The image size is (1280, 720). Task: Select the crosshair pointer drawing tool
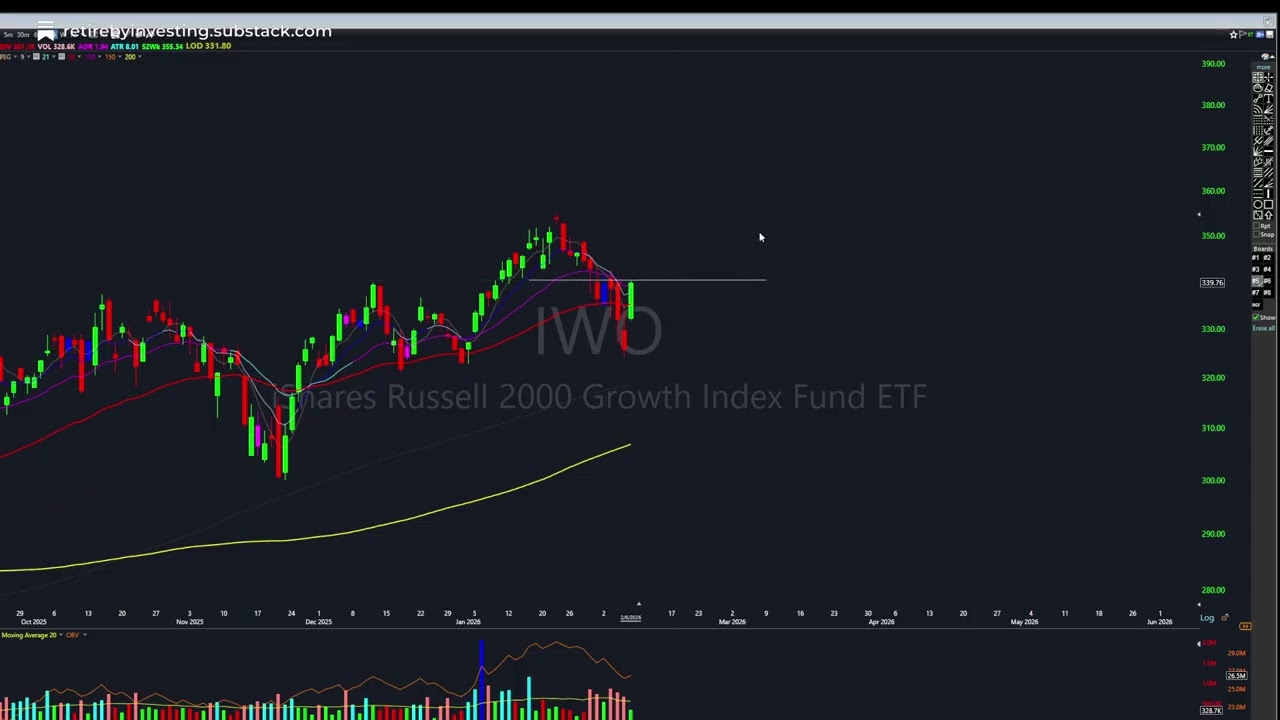click(1268, 77)
